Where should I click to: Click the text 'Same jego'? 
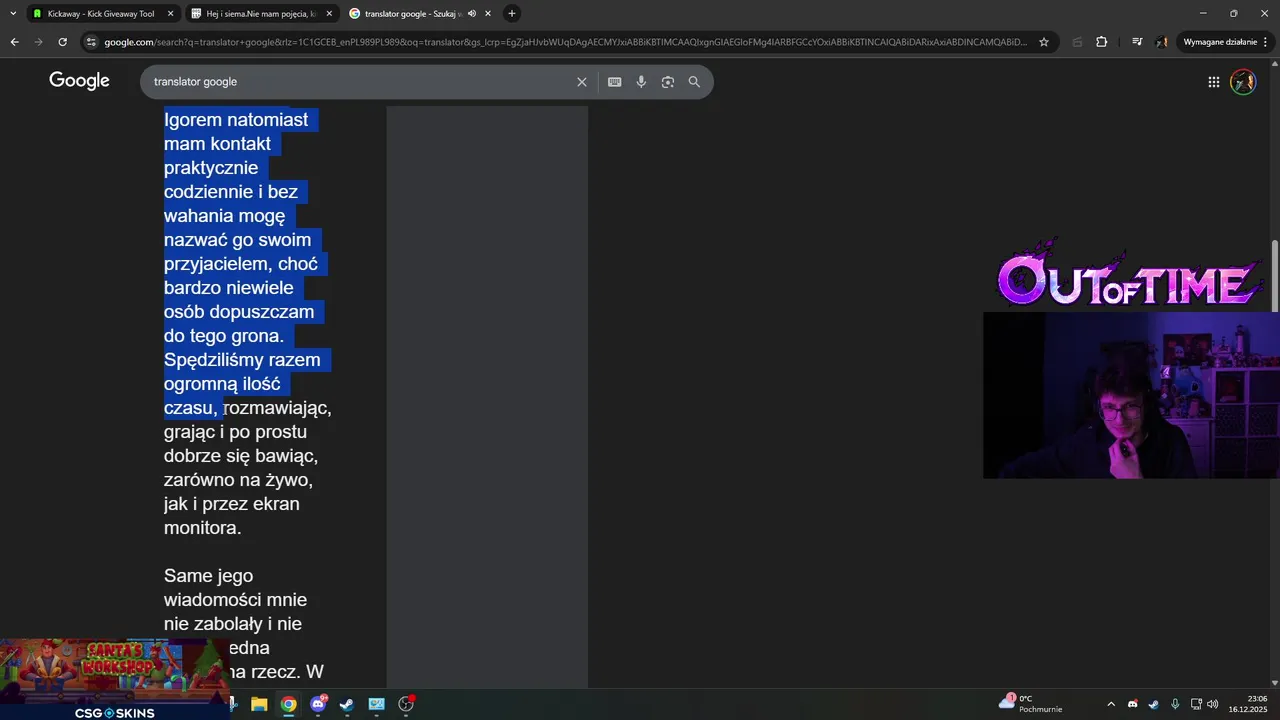click(208, 576)
